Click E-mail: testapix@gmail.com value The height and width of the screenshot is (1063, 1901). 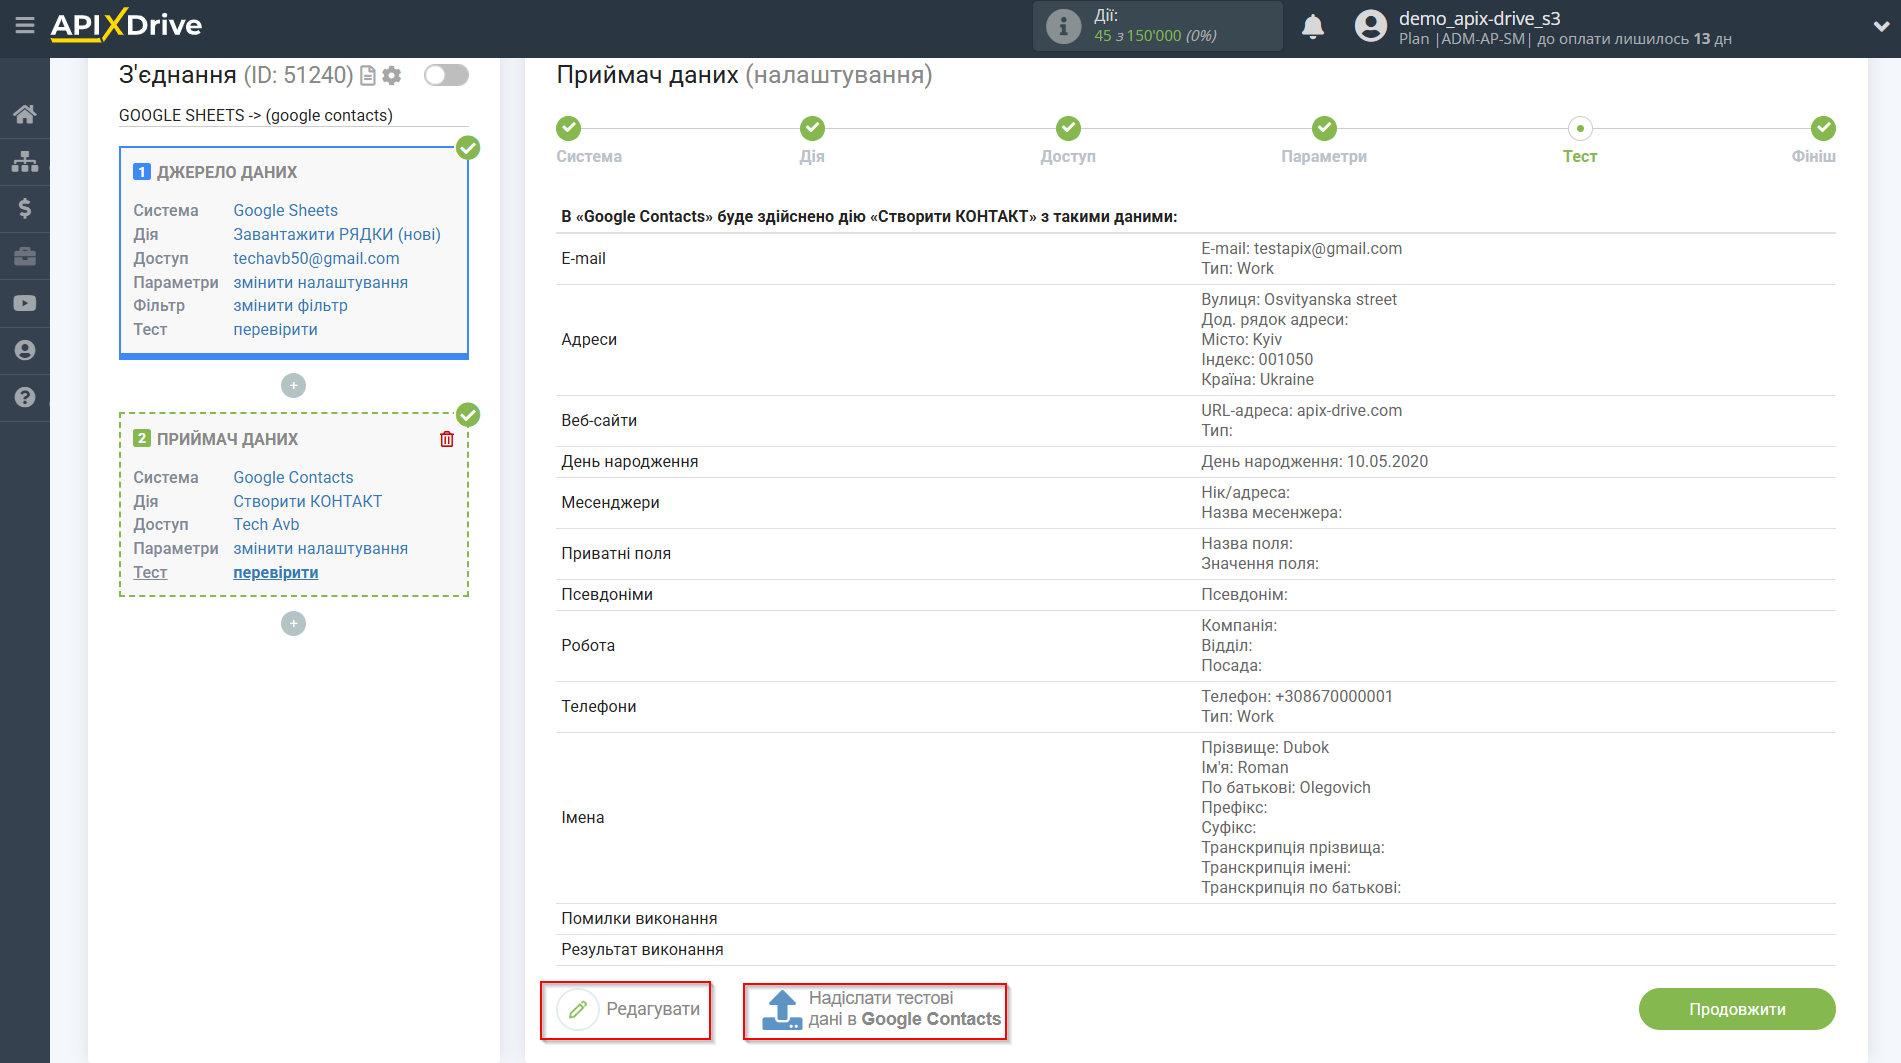1301,248
